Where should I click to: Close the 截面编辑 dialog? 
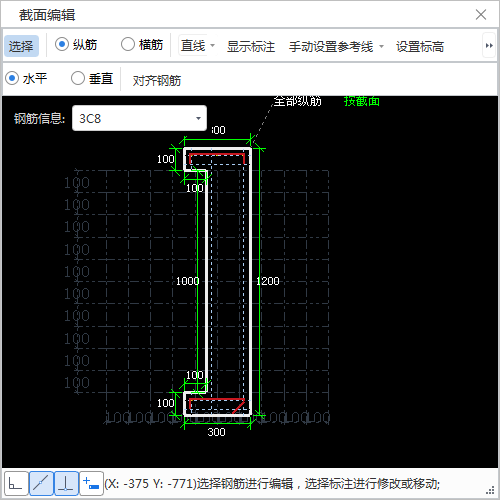(481, 15)
